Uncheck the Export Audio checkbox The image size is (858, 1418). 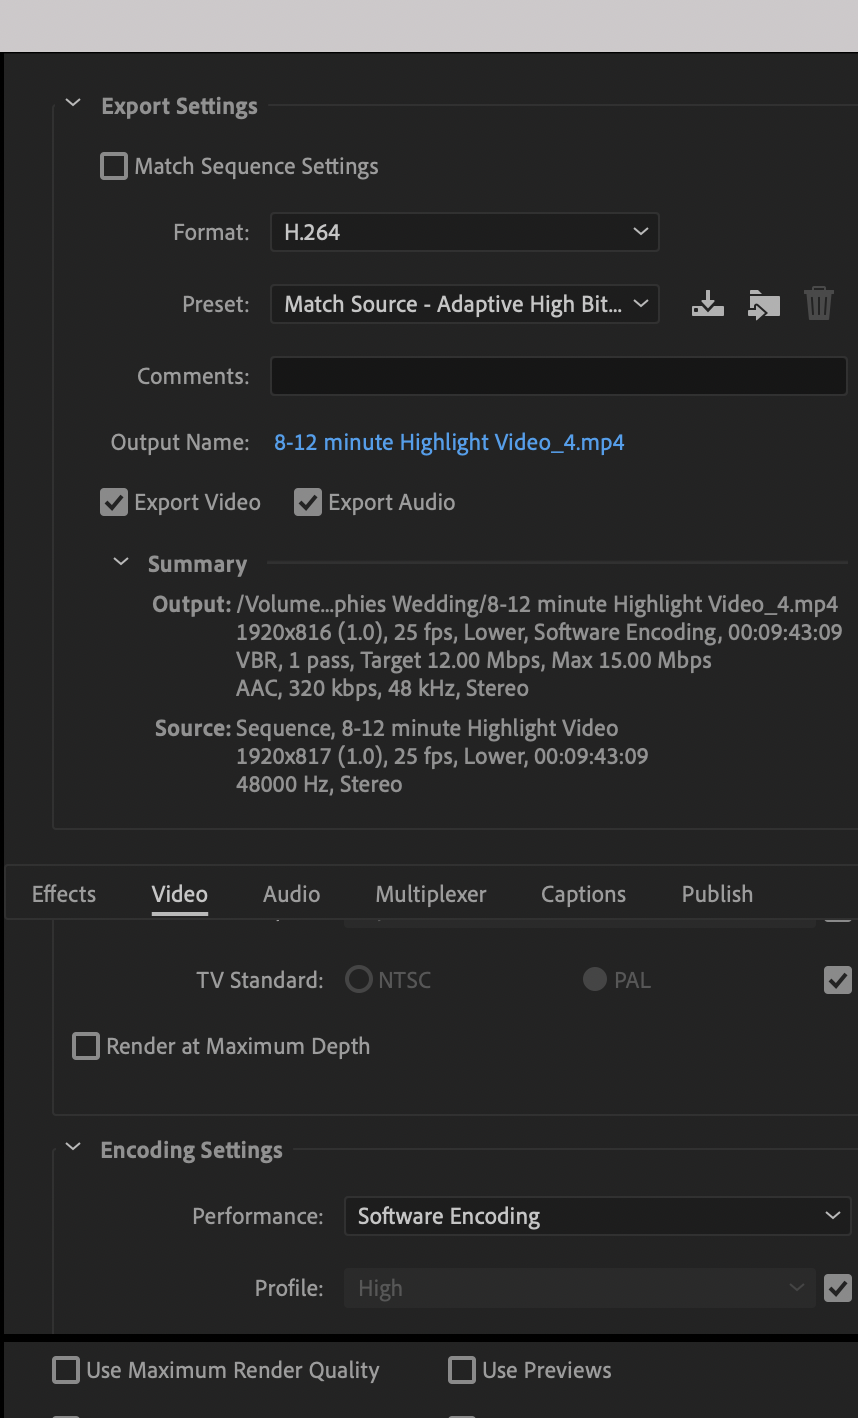click(x=308, y=502)
